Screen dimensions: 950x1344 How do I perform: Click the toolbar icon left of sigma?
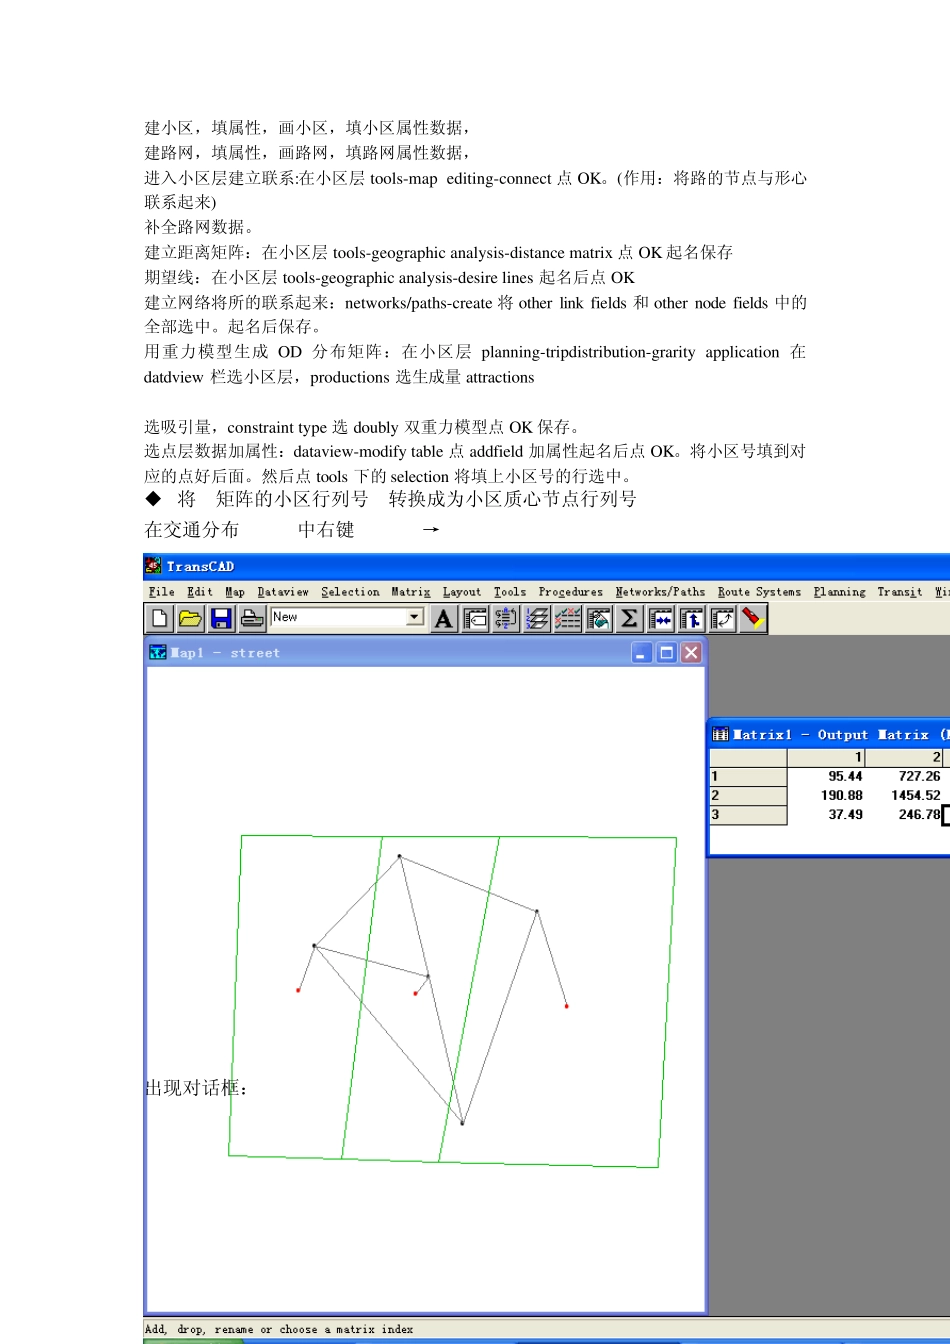pos(598,619)
